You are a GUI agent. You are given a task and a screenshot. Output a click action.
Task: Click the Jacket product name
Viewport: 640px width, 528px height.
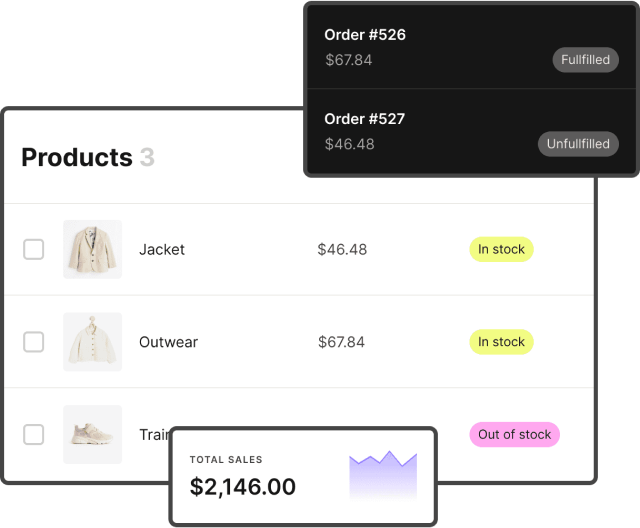tap(162, 249)
